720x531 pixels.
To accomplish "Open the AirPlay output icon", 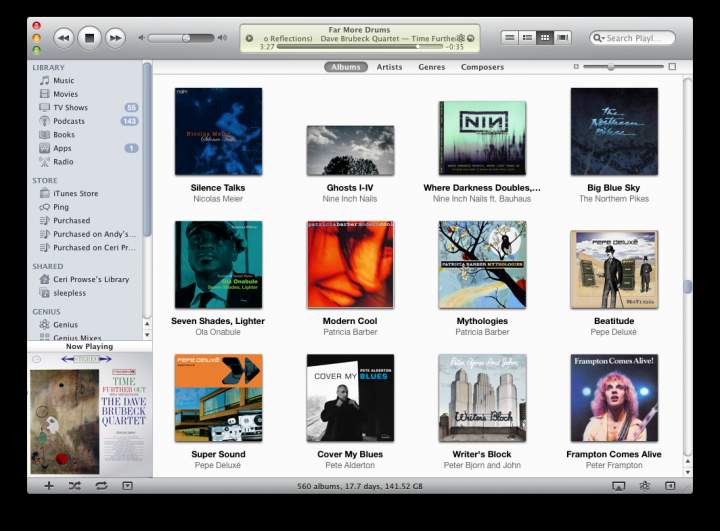I will click(619, 486).
